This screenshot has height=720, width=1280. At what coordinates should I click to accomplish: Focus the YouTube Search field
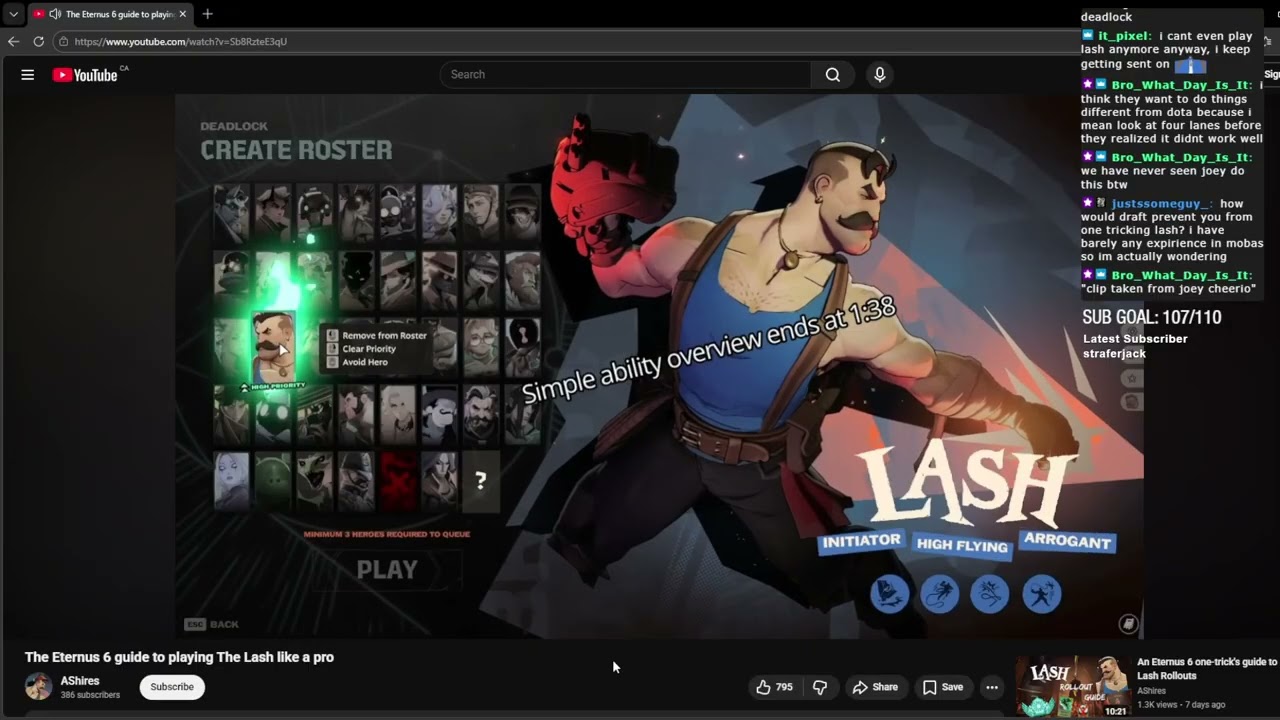[625, 75]
